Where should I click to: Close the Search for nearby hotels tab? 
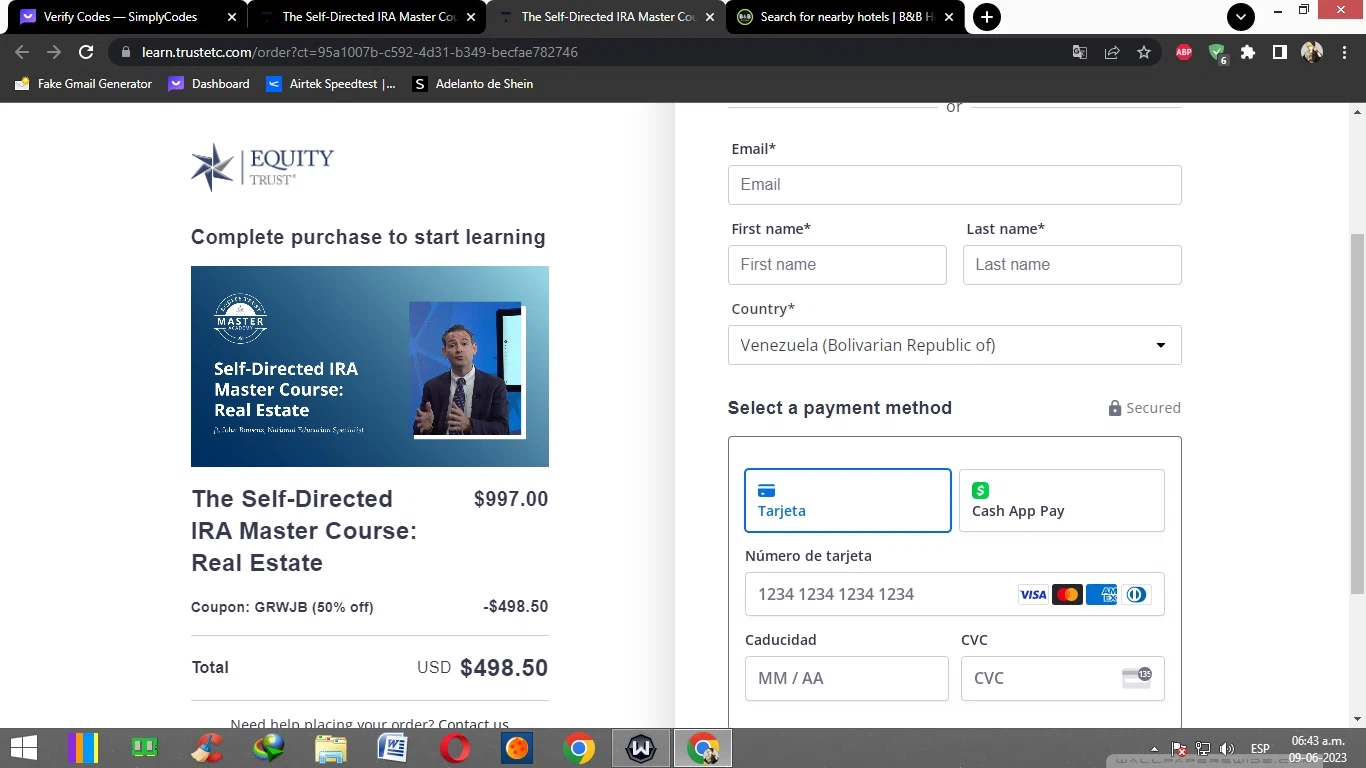pos(949,17)
